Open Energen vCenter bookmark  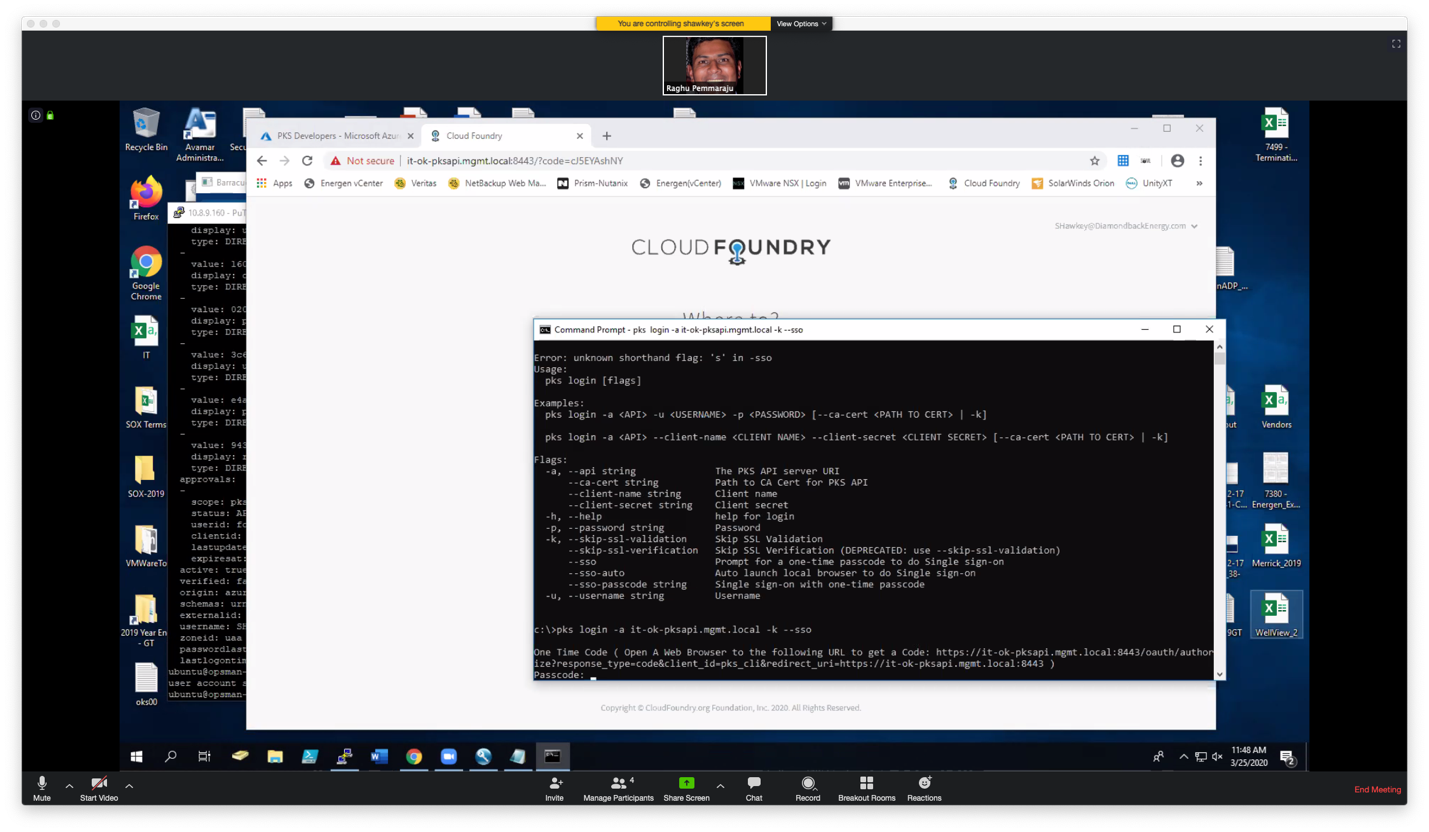pos(344,183)
